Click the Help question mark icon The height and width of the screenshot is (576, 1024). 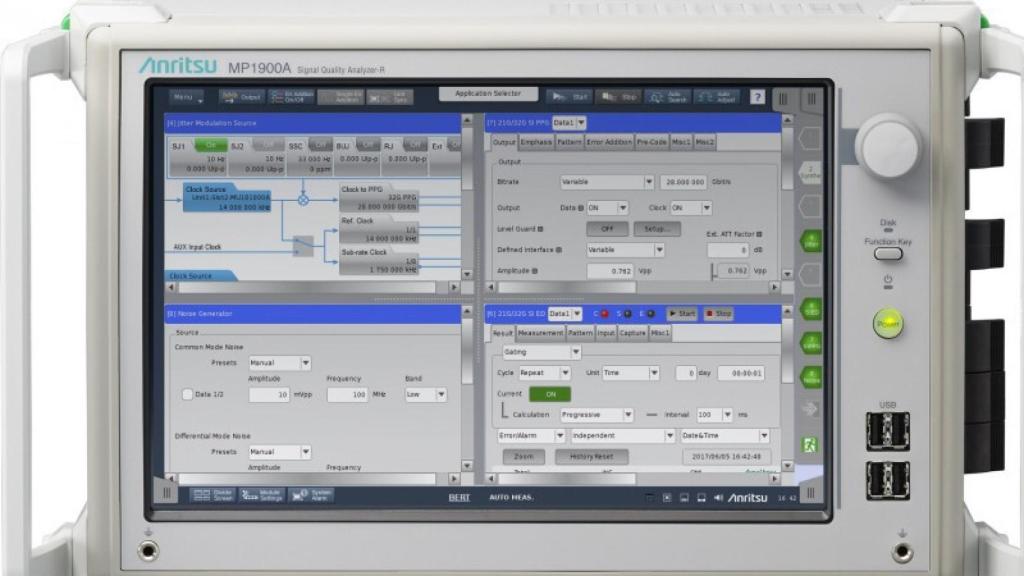pyautogui.click(x=758, y=97)
